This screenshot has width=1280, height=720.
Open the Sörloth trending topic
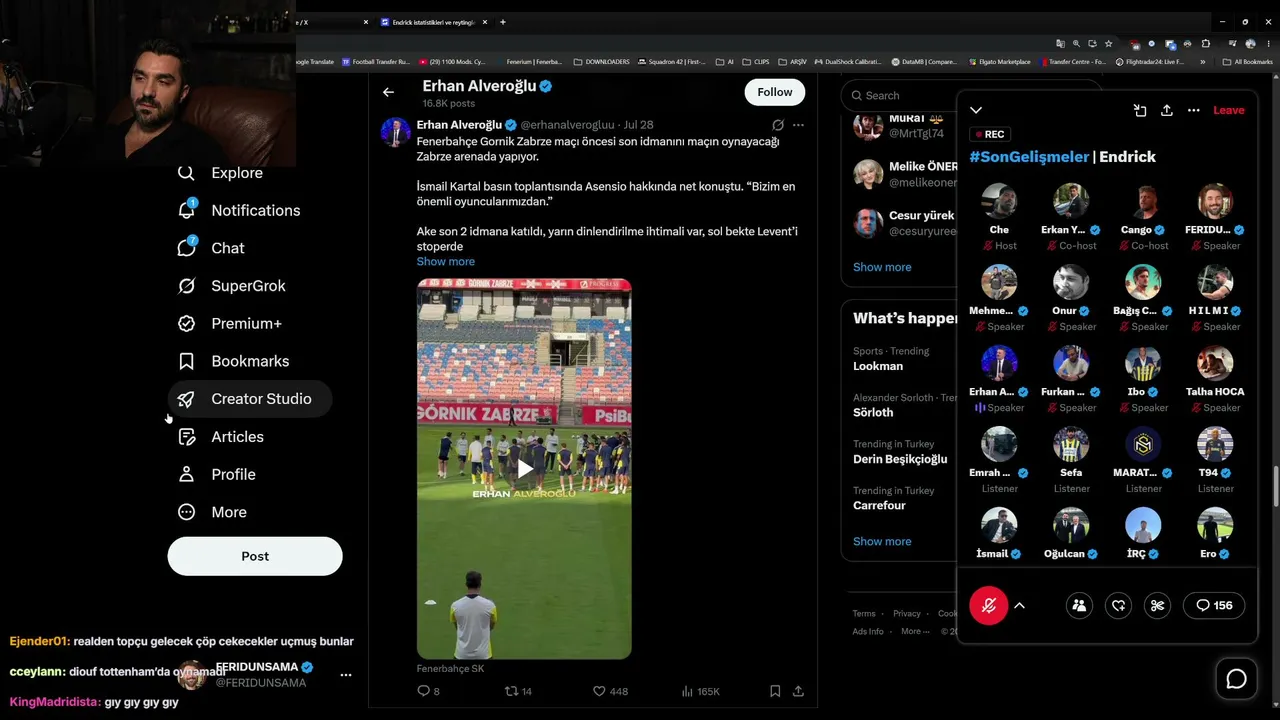point(873,412)
